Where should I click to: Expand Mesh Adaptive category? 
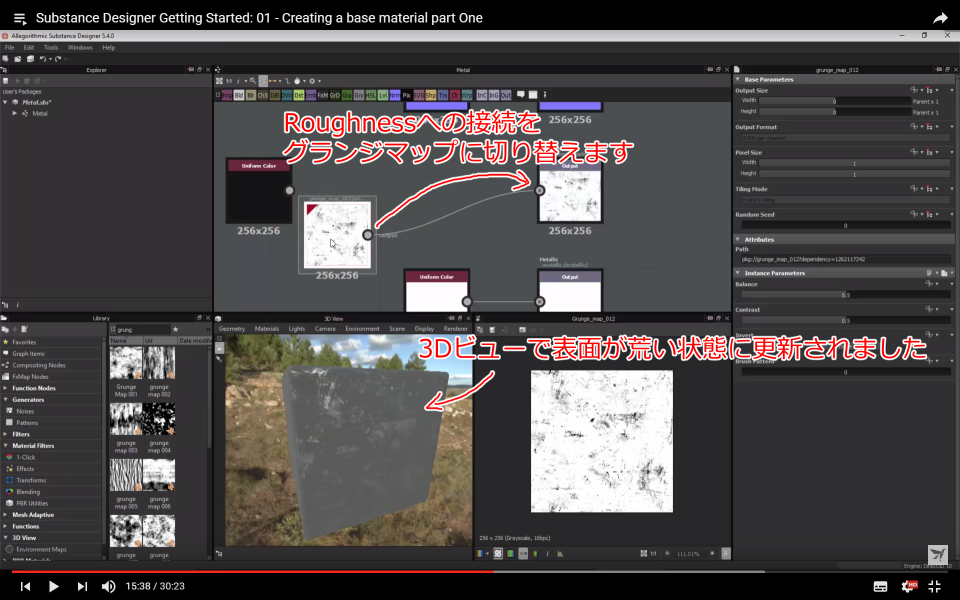pyautogui.click(x=6, y=515)
